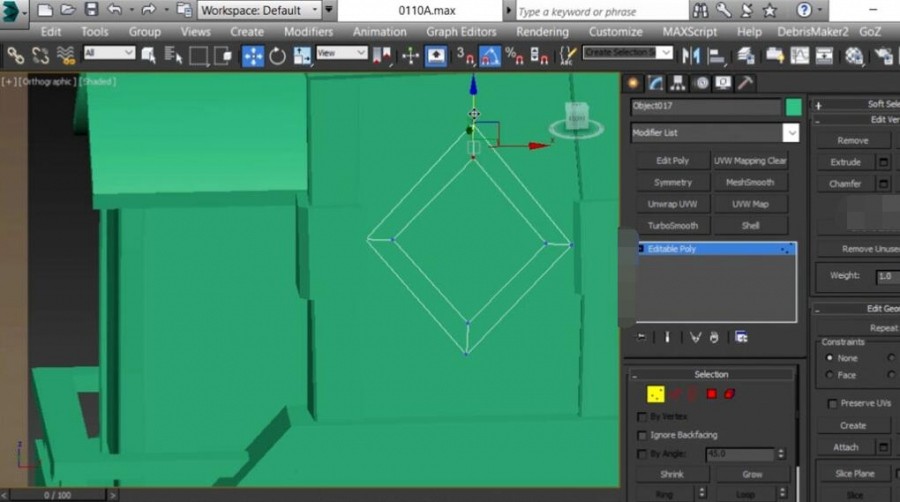Image resolution: width=900 pixels, height=502 pixels.
Task: Toggle the Angle Snap icon
Action: click(x=490, y=56)
